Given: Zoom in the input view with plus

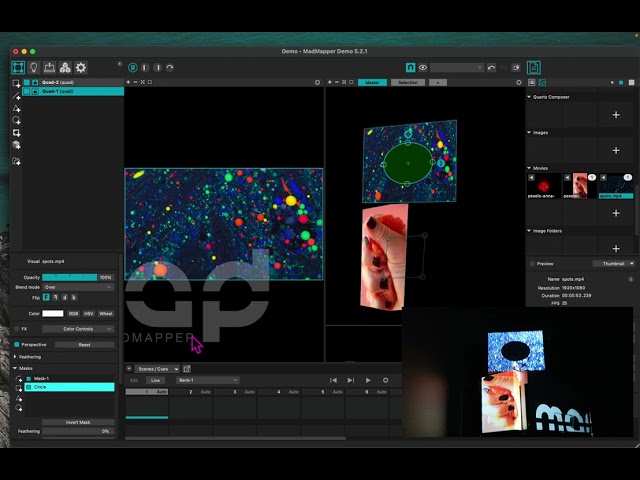Looking at the screenshot, I should 128,82.
